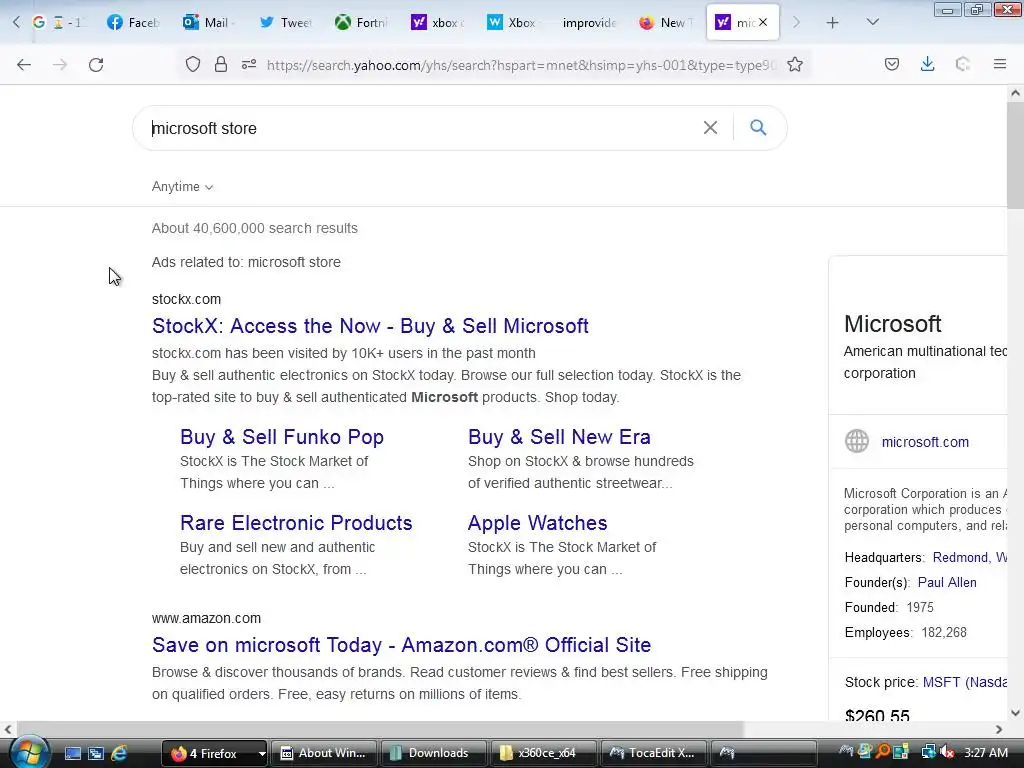Click Show Desktop quick launch icon
The height and width of the screenshot is (768, 1024).
(x=72, y=753)
